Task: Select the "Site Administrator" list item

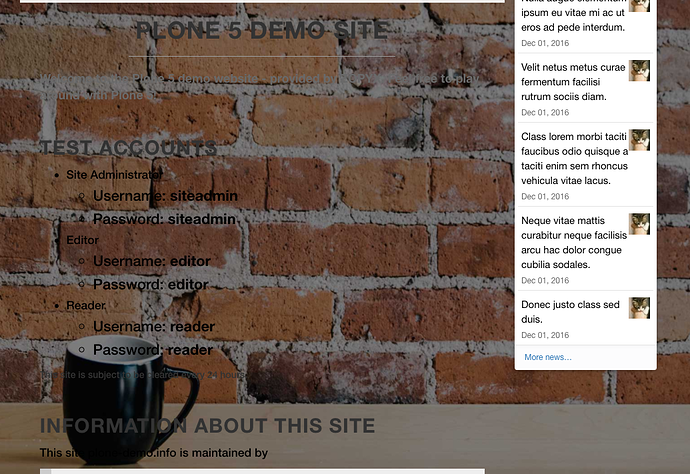Action: point(114,175)
